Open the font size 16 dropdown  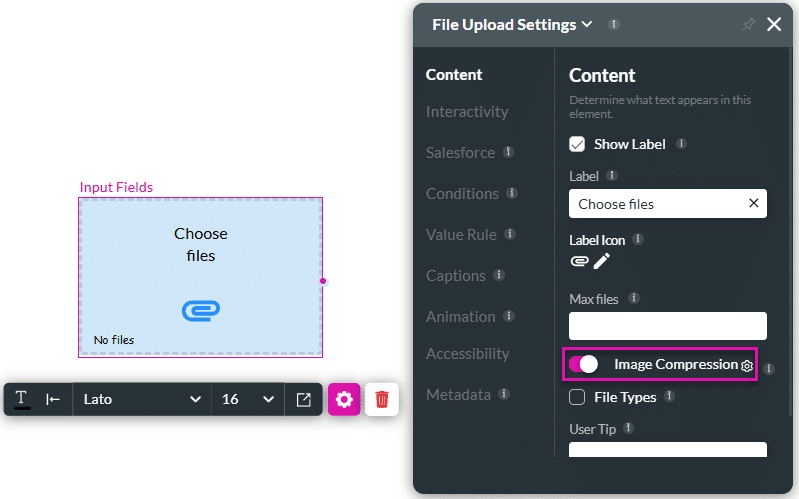point(247,399)
